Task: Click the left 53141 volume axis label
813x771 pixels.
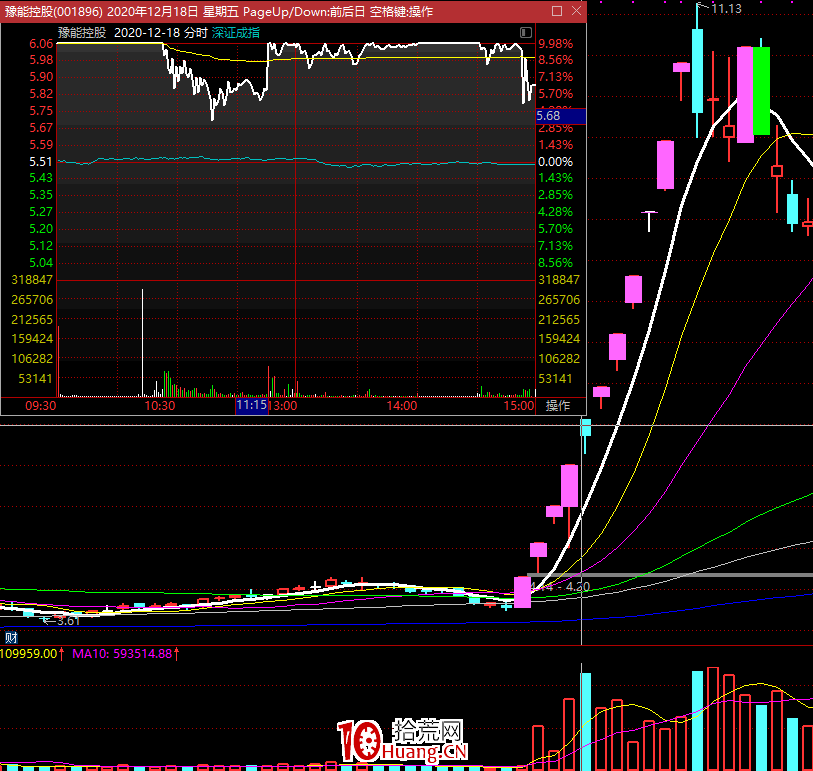Action: pyautogui.click(x=36, y=379)
